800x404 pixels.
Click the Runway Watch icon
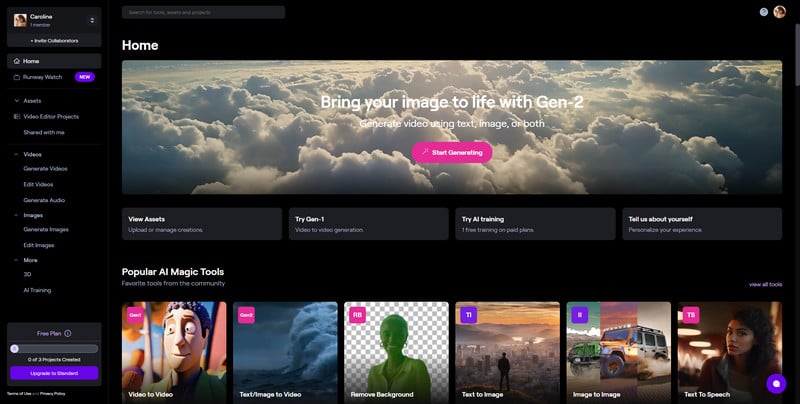coord(17,77)
